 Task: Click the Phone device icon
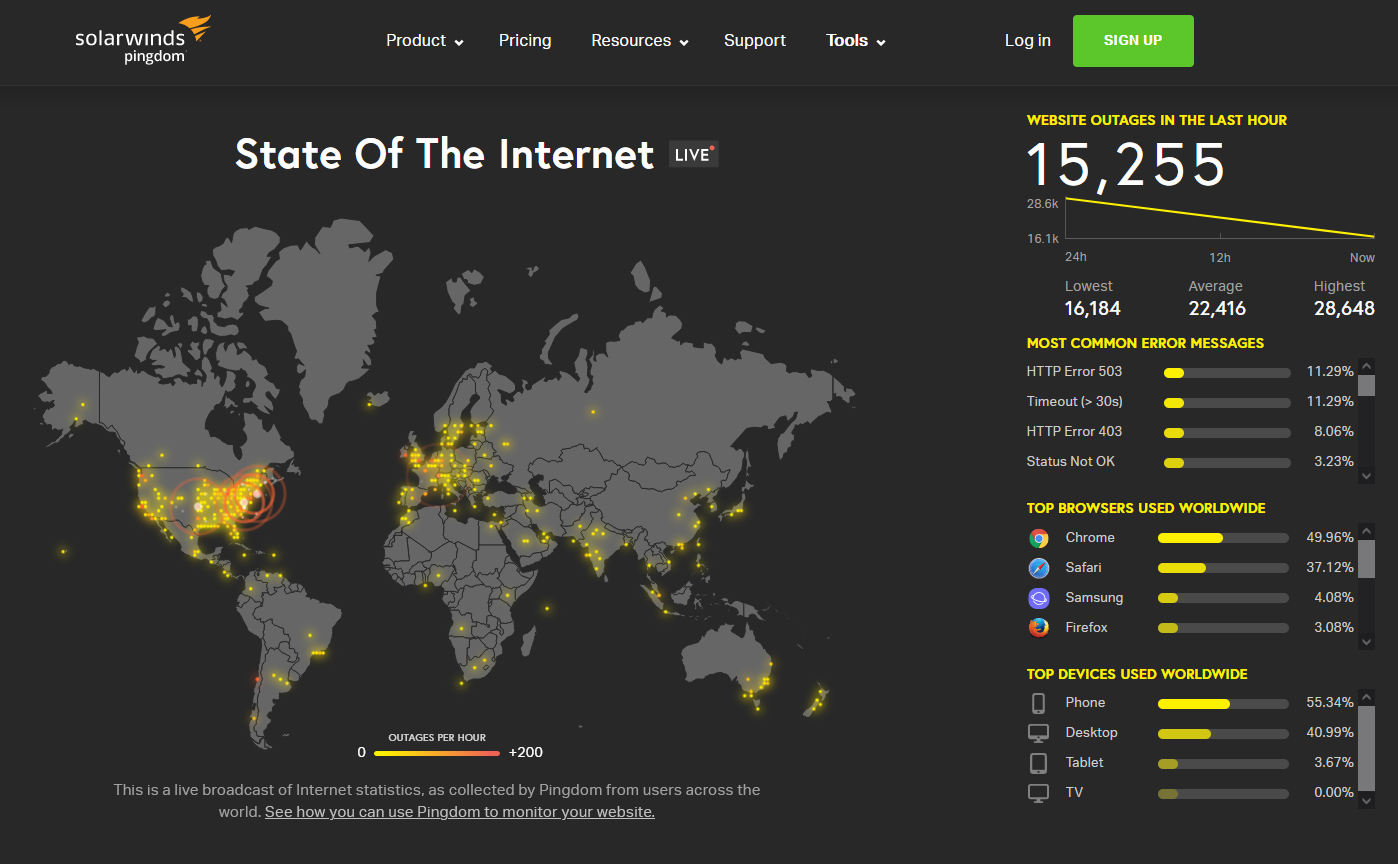click(x=1039, y=703)
